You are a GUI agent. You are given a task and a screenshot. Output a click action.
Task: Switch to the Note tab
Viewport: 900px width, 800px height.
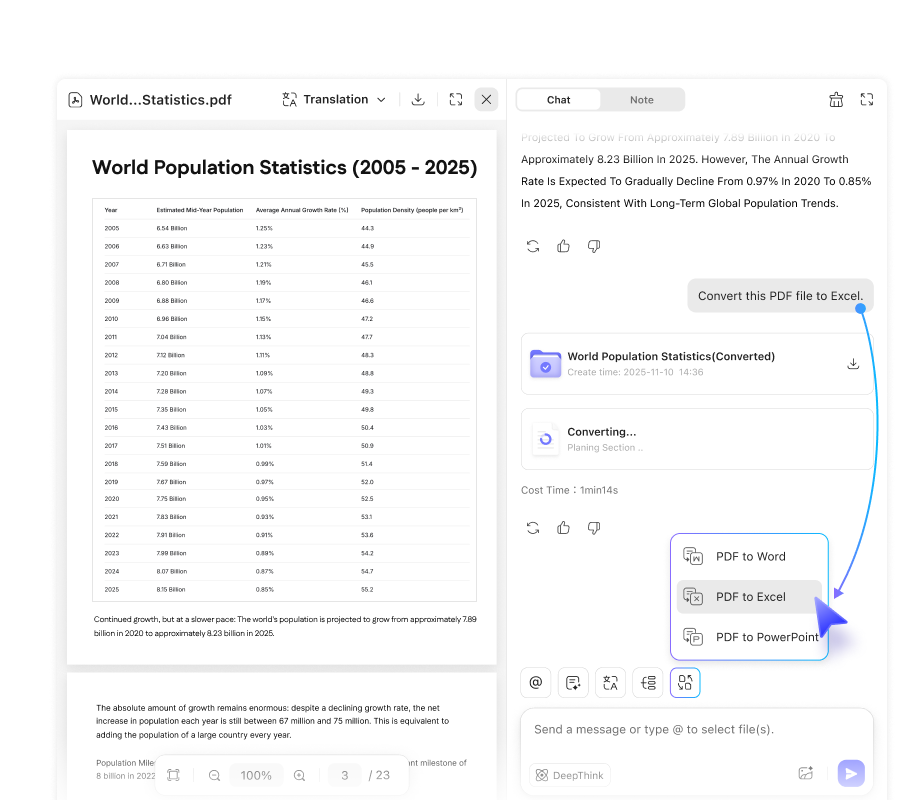(642, 99)
